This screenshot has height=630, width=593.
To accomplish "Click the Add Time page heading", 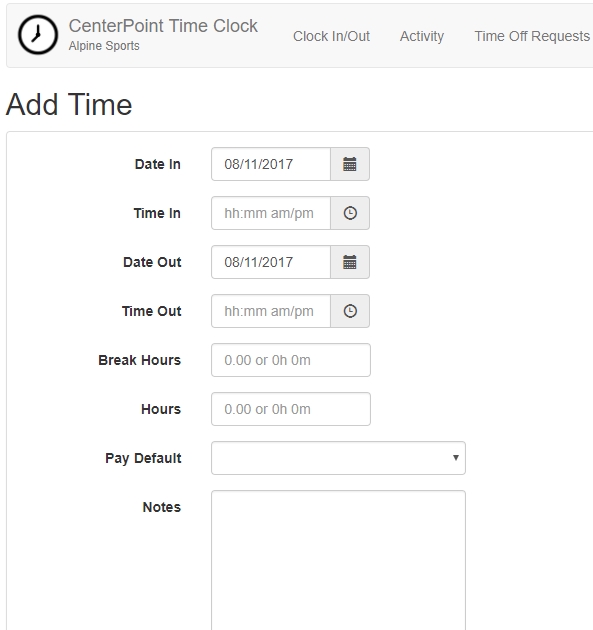I will pyautogui.click(x=69, y=104).
